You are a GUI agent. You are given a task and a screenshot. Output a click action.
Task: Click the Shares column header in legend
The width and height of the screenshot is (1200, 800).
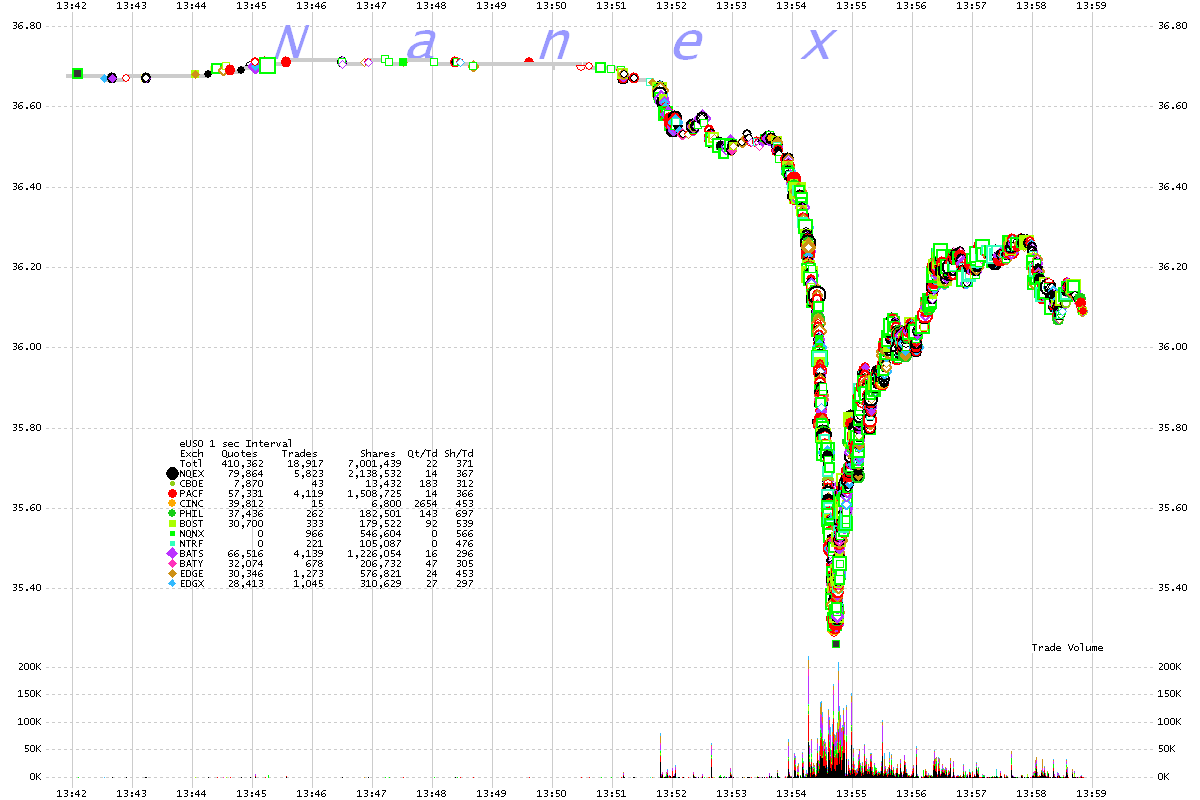pyautogui.click(x=379, y=454)
